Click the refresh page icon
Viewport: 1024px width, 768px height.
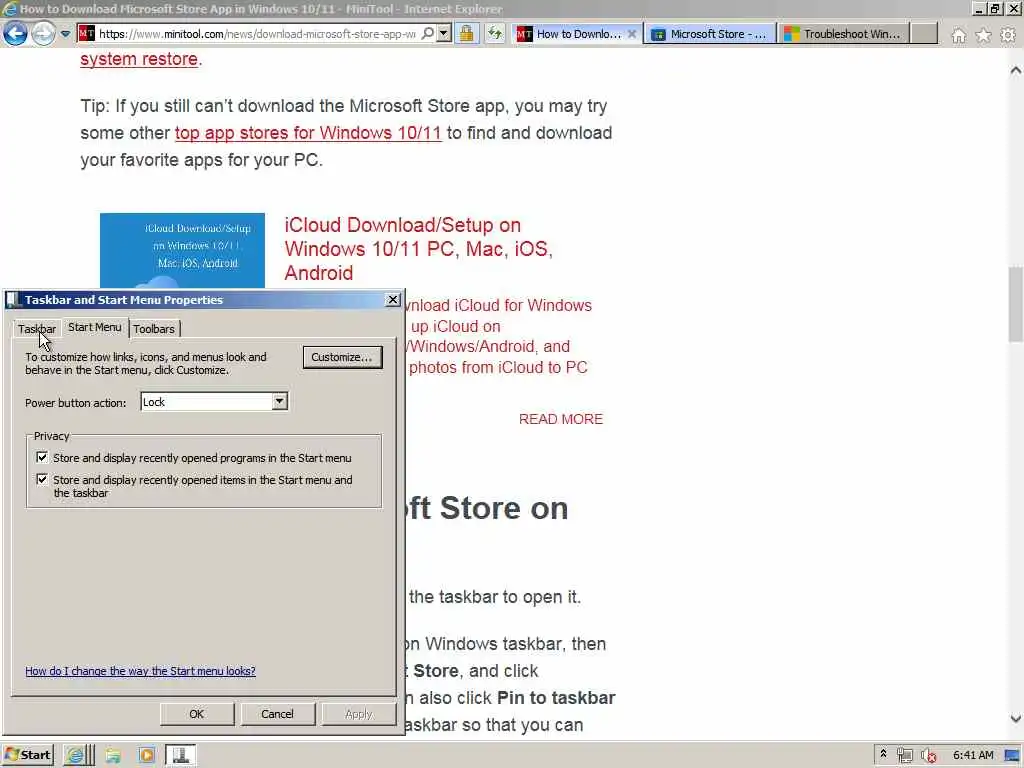(x=495, y=33)
